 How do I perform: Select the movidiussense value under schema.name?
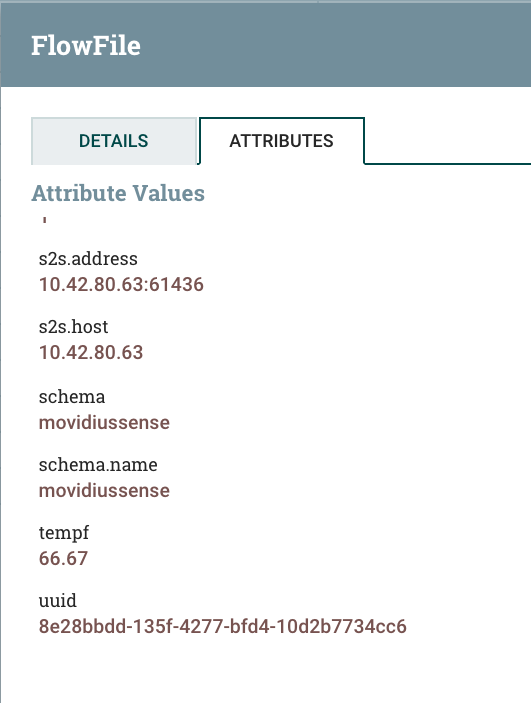pos(104,491)
